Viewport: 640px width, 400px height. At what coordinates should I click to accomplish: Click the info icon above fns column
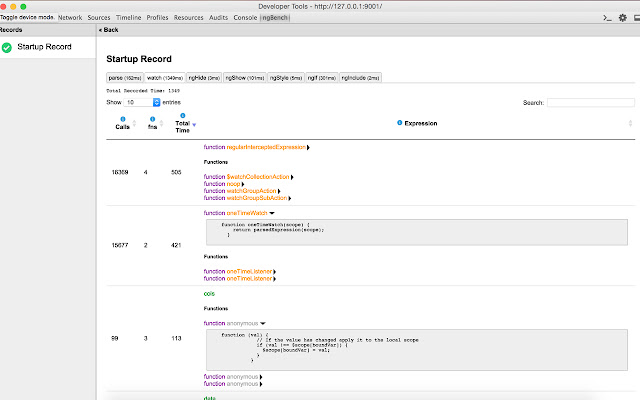pos(152,119)
